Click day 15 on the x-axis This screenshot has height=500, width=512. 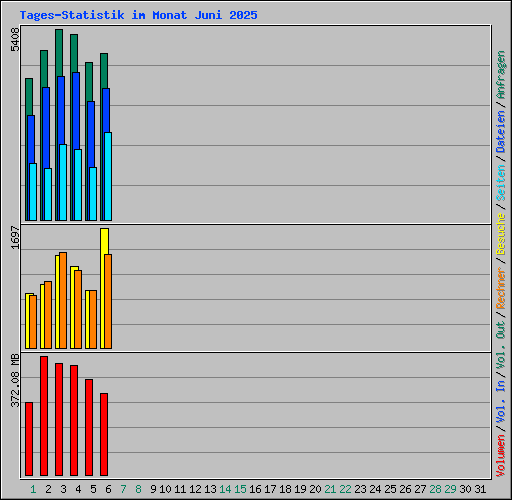coord(240,489)
